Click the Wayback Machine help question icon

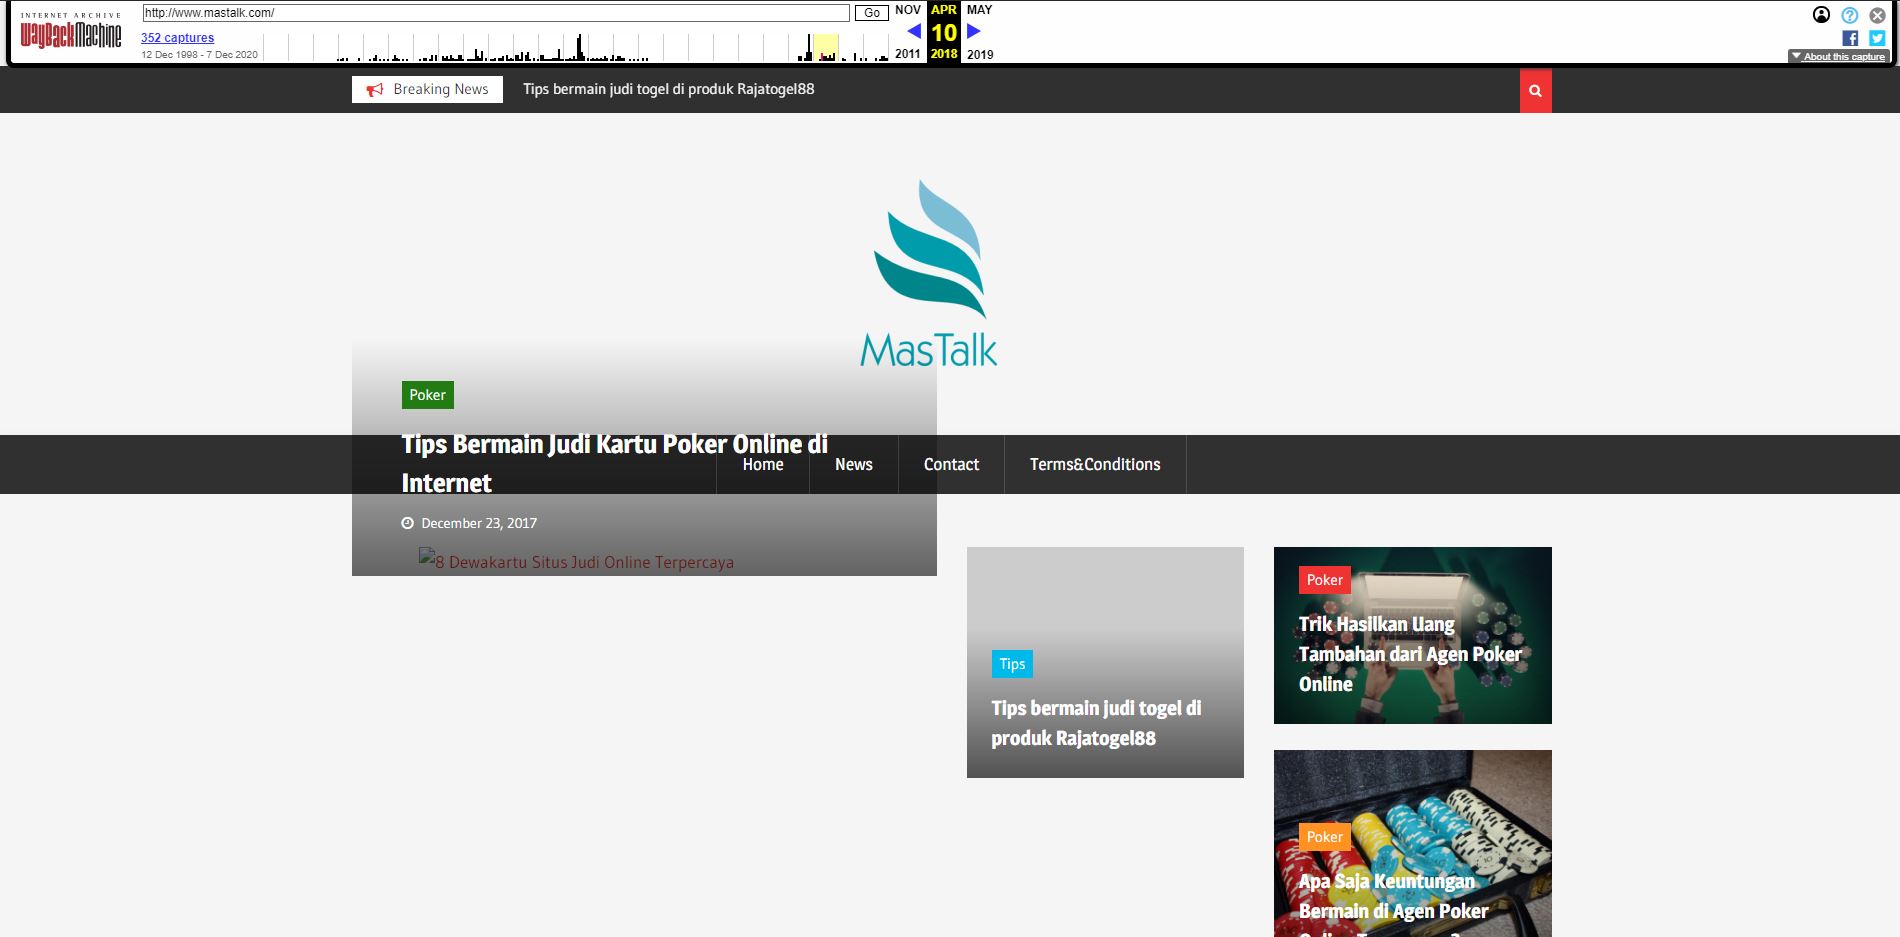coord(1849,15)
